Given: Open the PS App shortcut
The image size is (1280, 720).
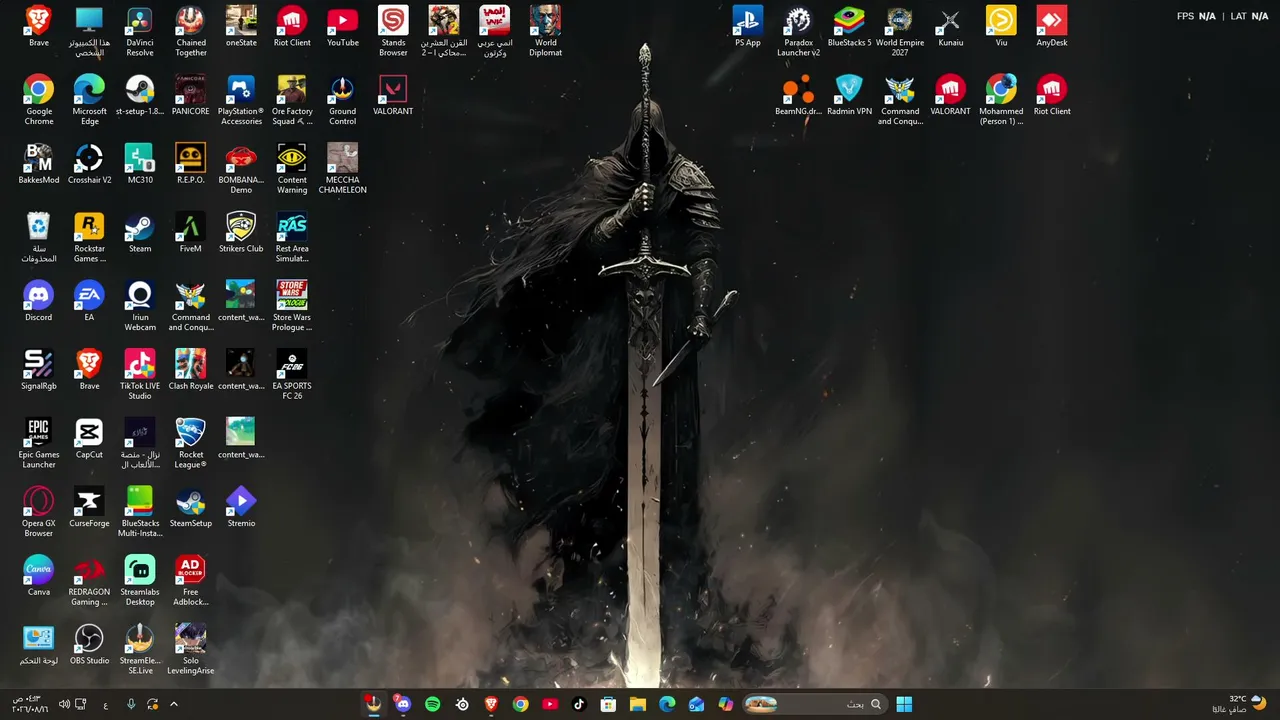Looking at the screenshot, I should tap(747, 28).
